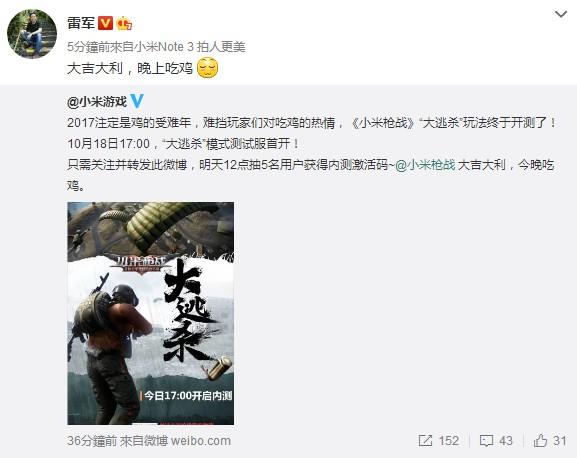Viewport: 577px width, 458px height.
Task: Click the 雷军 profile avatar photo
Action: point(32,33)
